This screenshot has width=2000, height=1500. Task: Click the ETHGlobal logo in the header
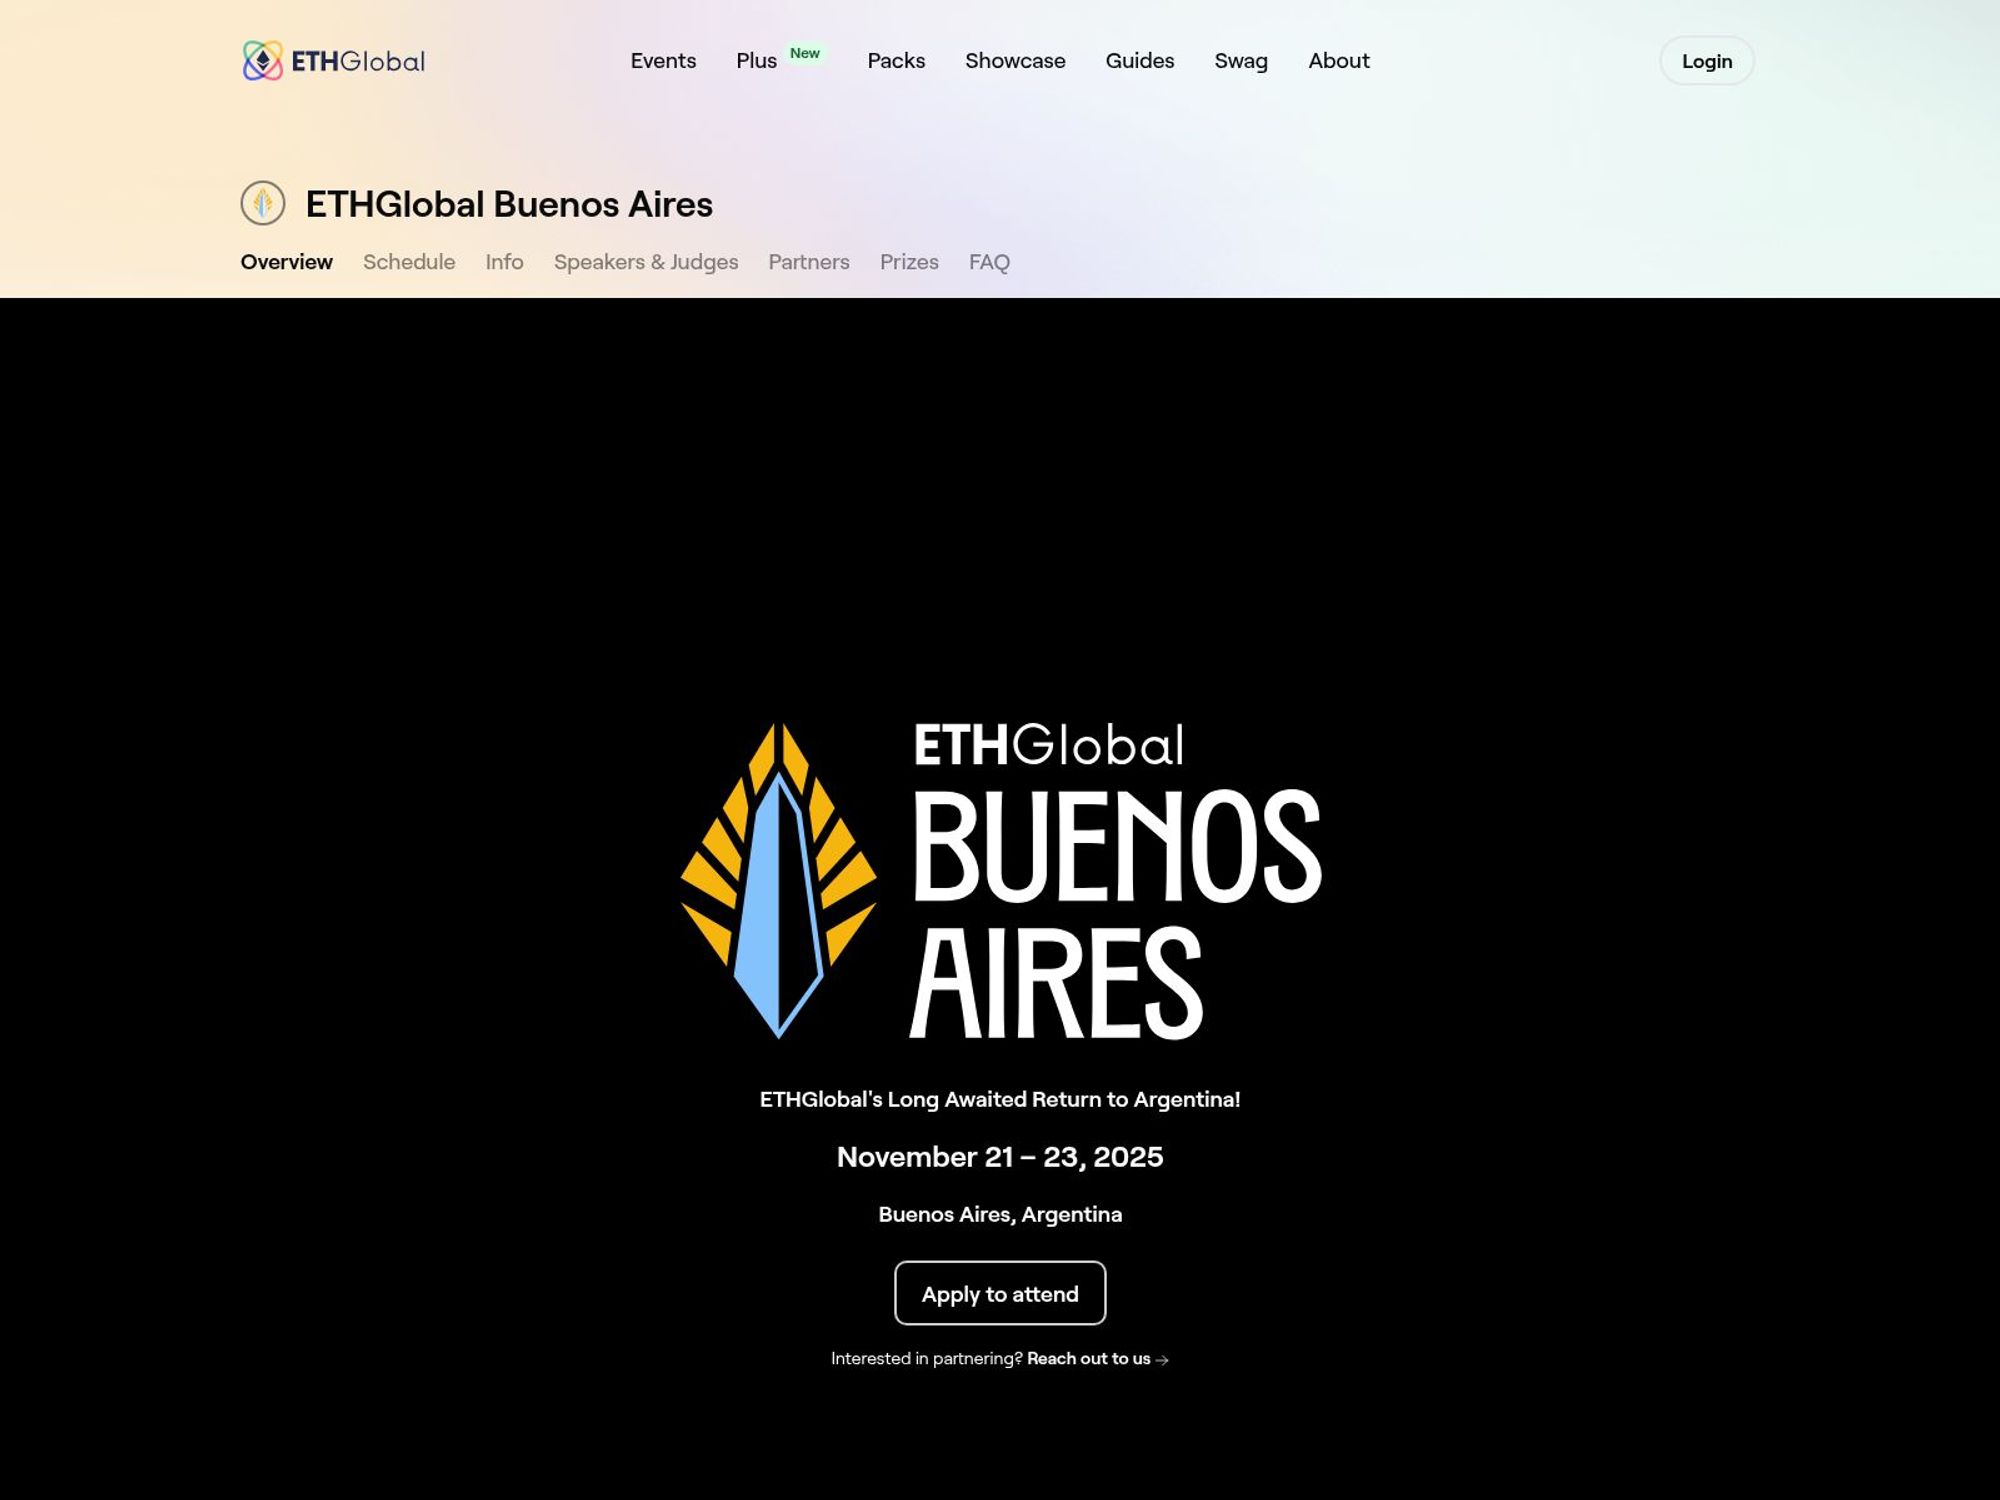point(333,61)
